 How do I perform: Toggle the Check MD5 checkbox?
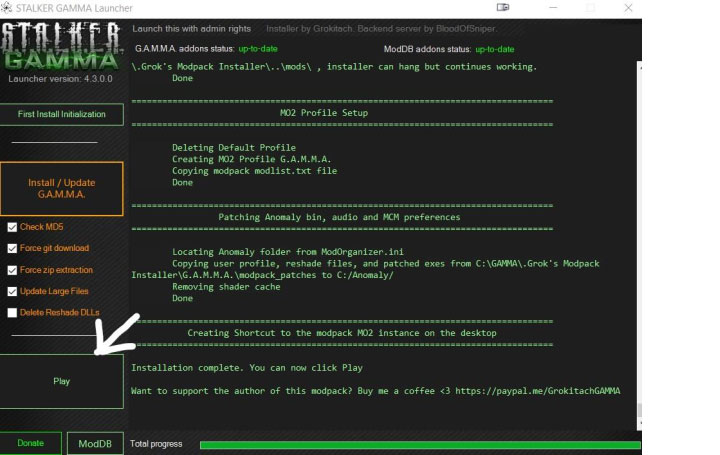pos(12,227)
